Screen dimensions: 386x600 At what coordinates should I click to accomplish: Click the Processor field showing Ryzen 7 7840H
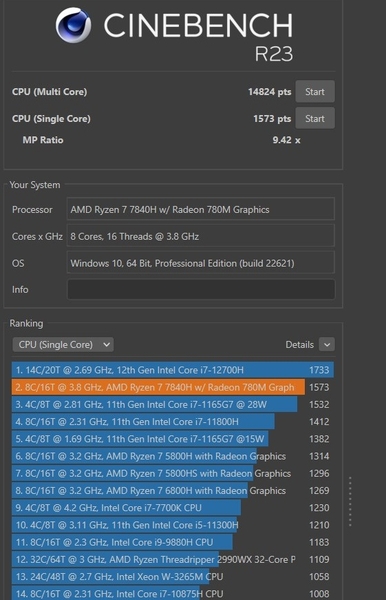(x=201, y=209)
